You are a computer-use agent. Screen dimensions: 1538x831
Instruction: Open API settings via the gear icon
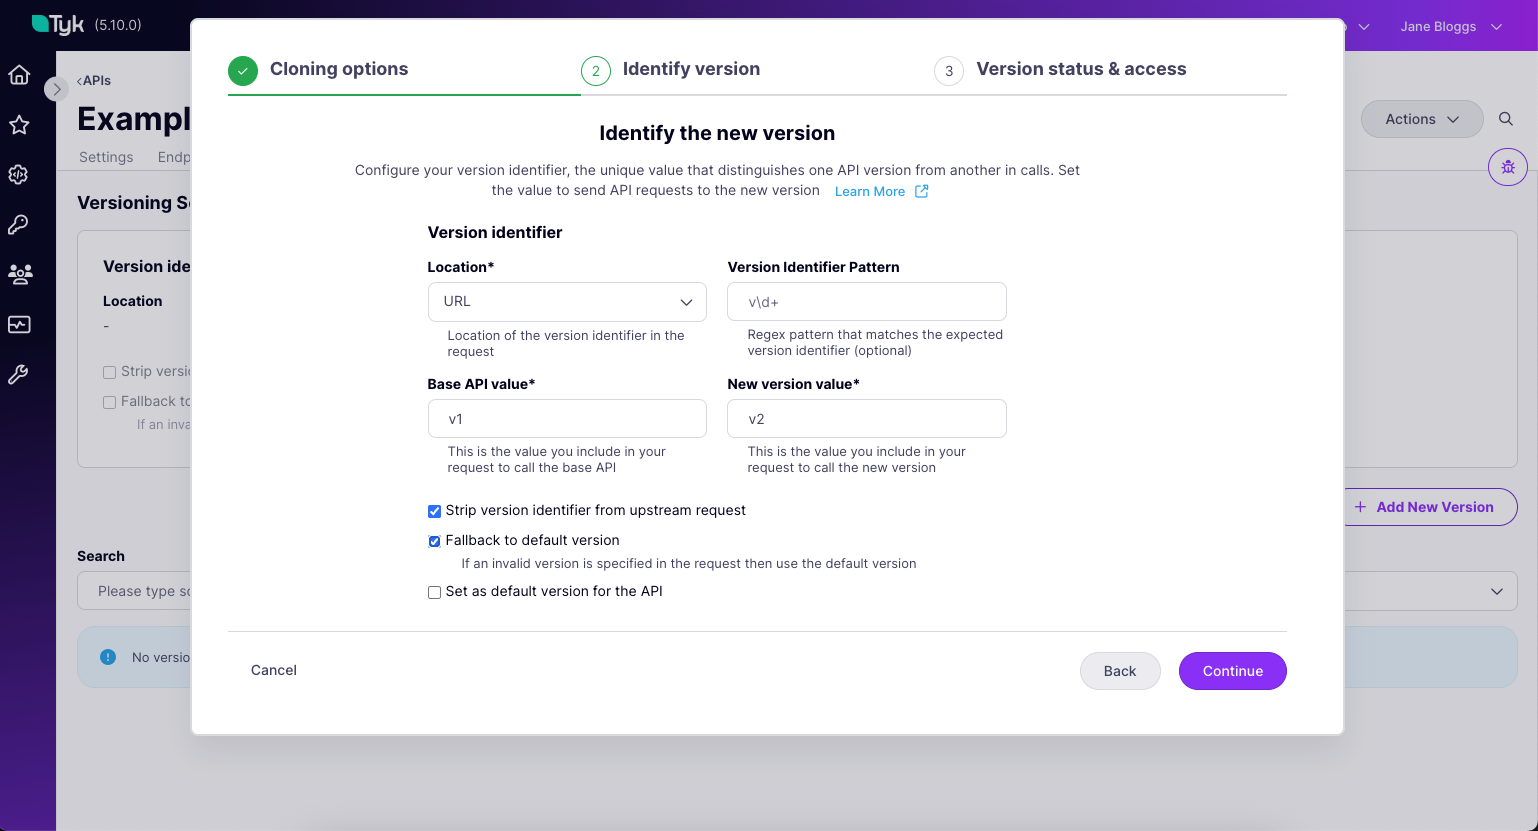18,174
